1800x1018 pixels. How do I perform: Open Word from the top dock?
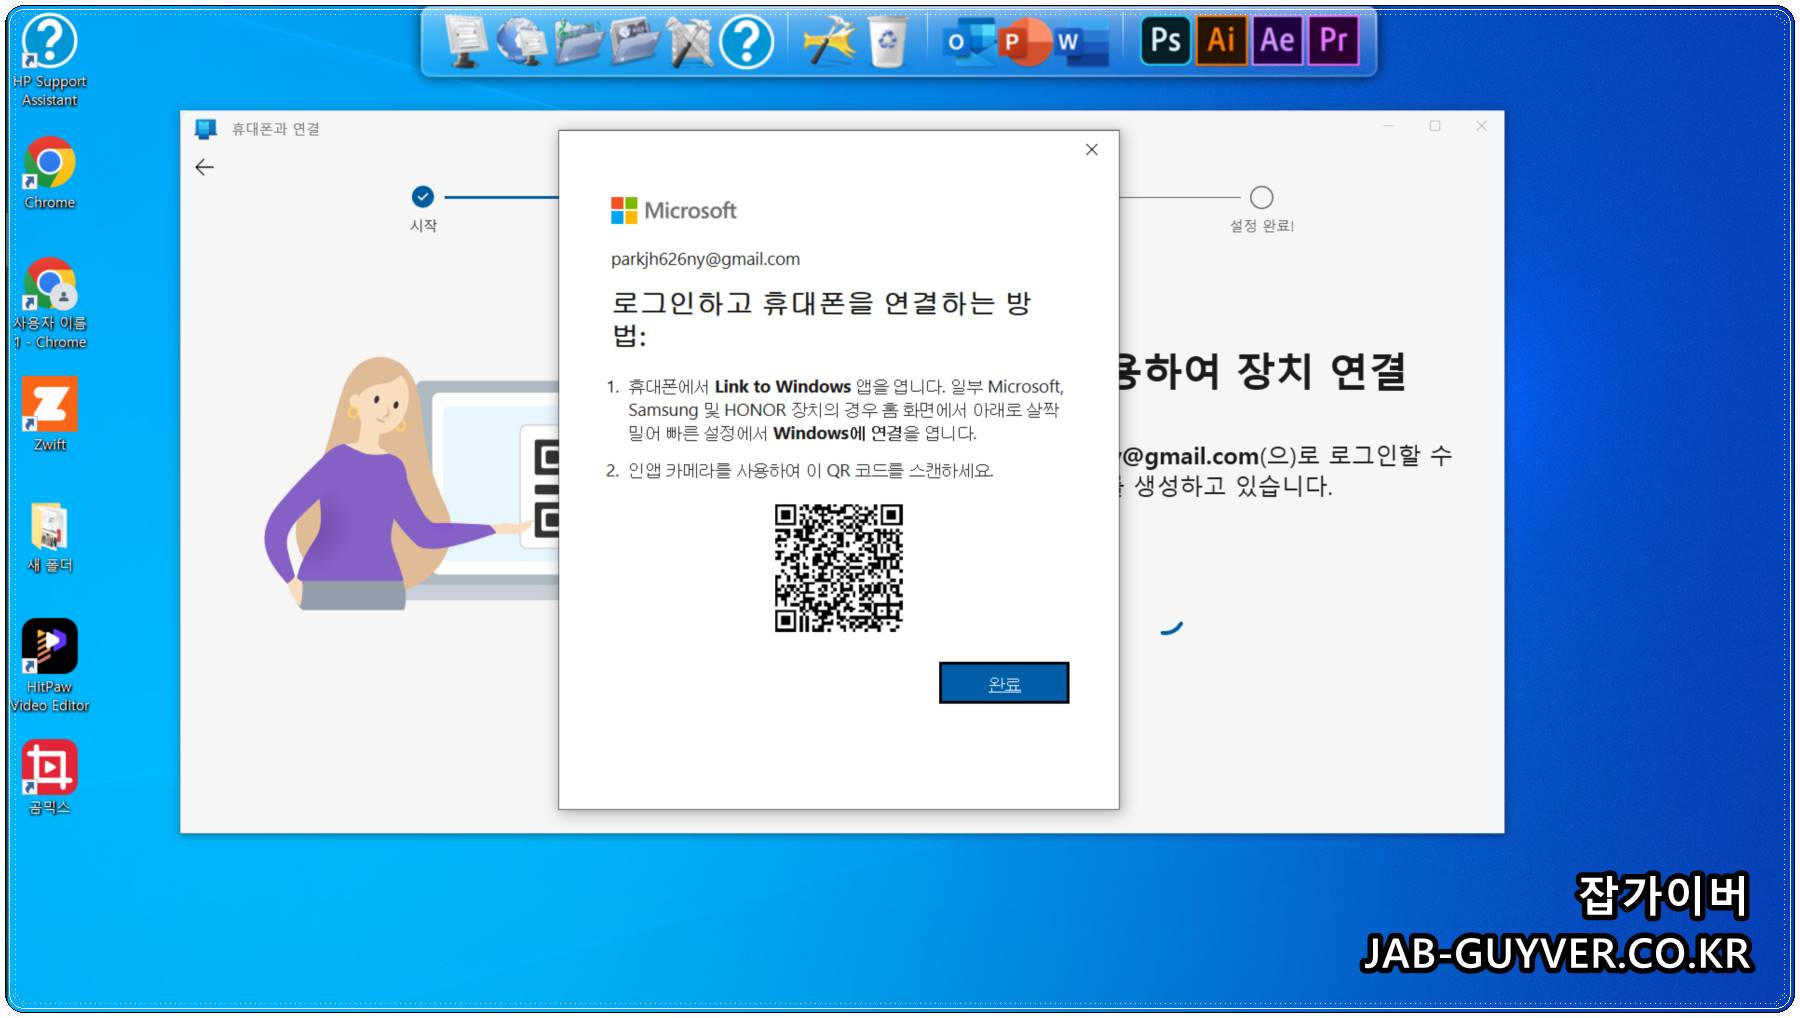point(1080,42)
